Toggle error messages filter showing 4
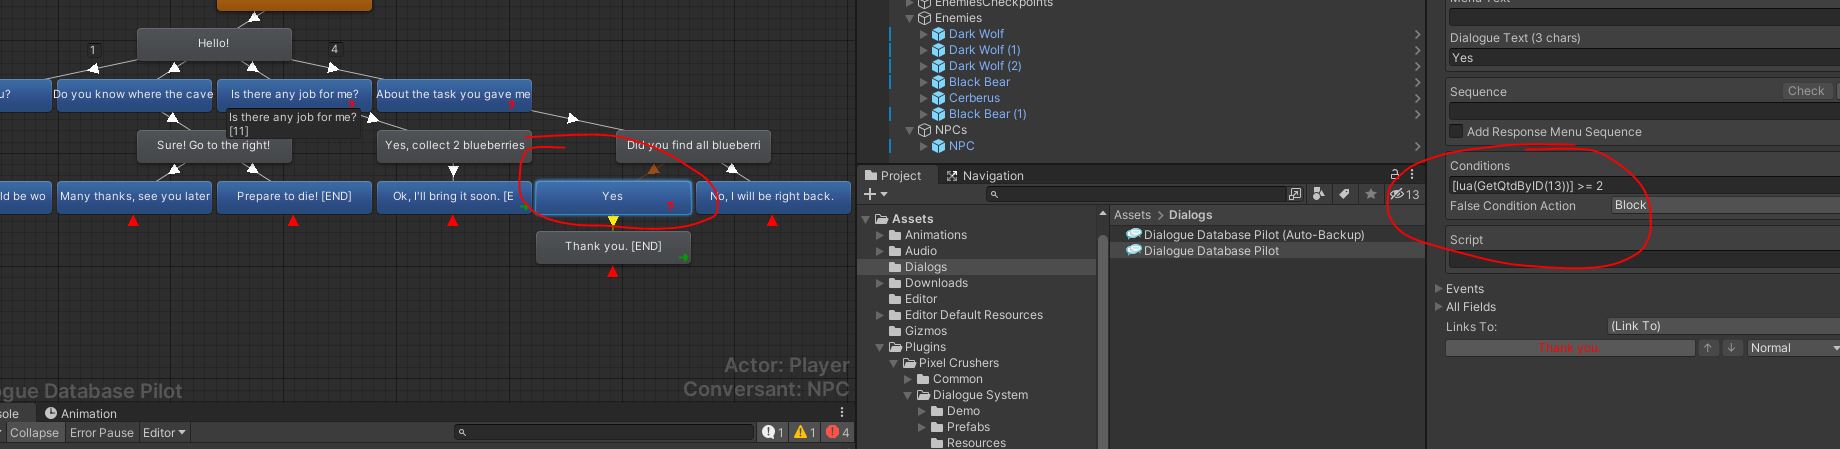The height and width of the screenshot is (449, 1840). (x=838, y=432)
